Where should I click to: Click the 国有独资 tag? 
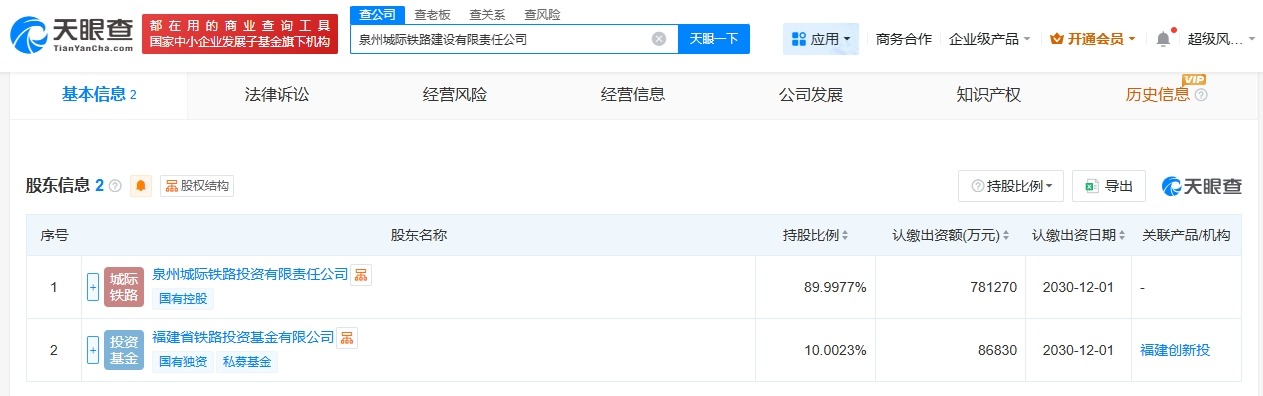[183, 362]
